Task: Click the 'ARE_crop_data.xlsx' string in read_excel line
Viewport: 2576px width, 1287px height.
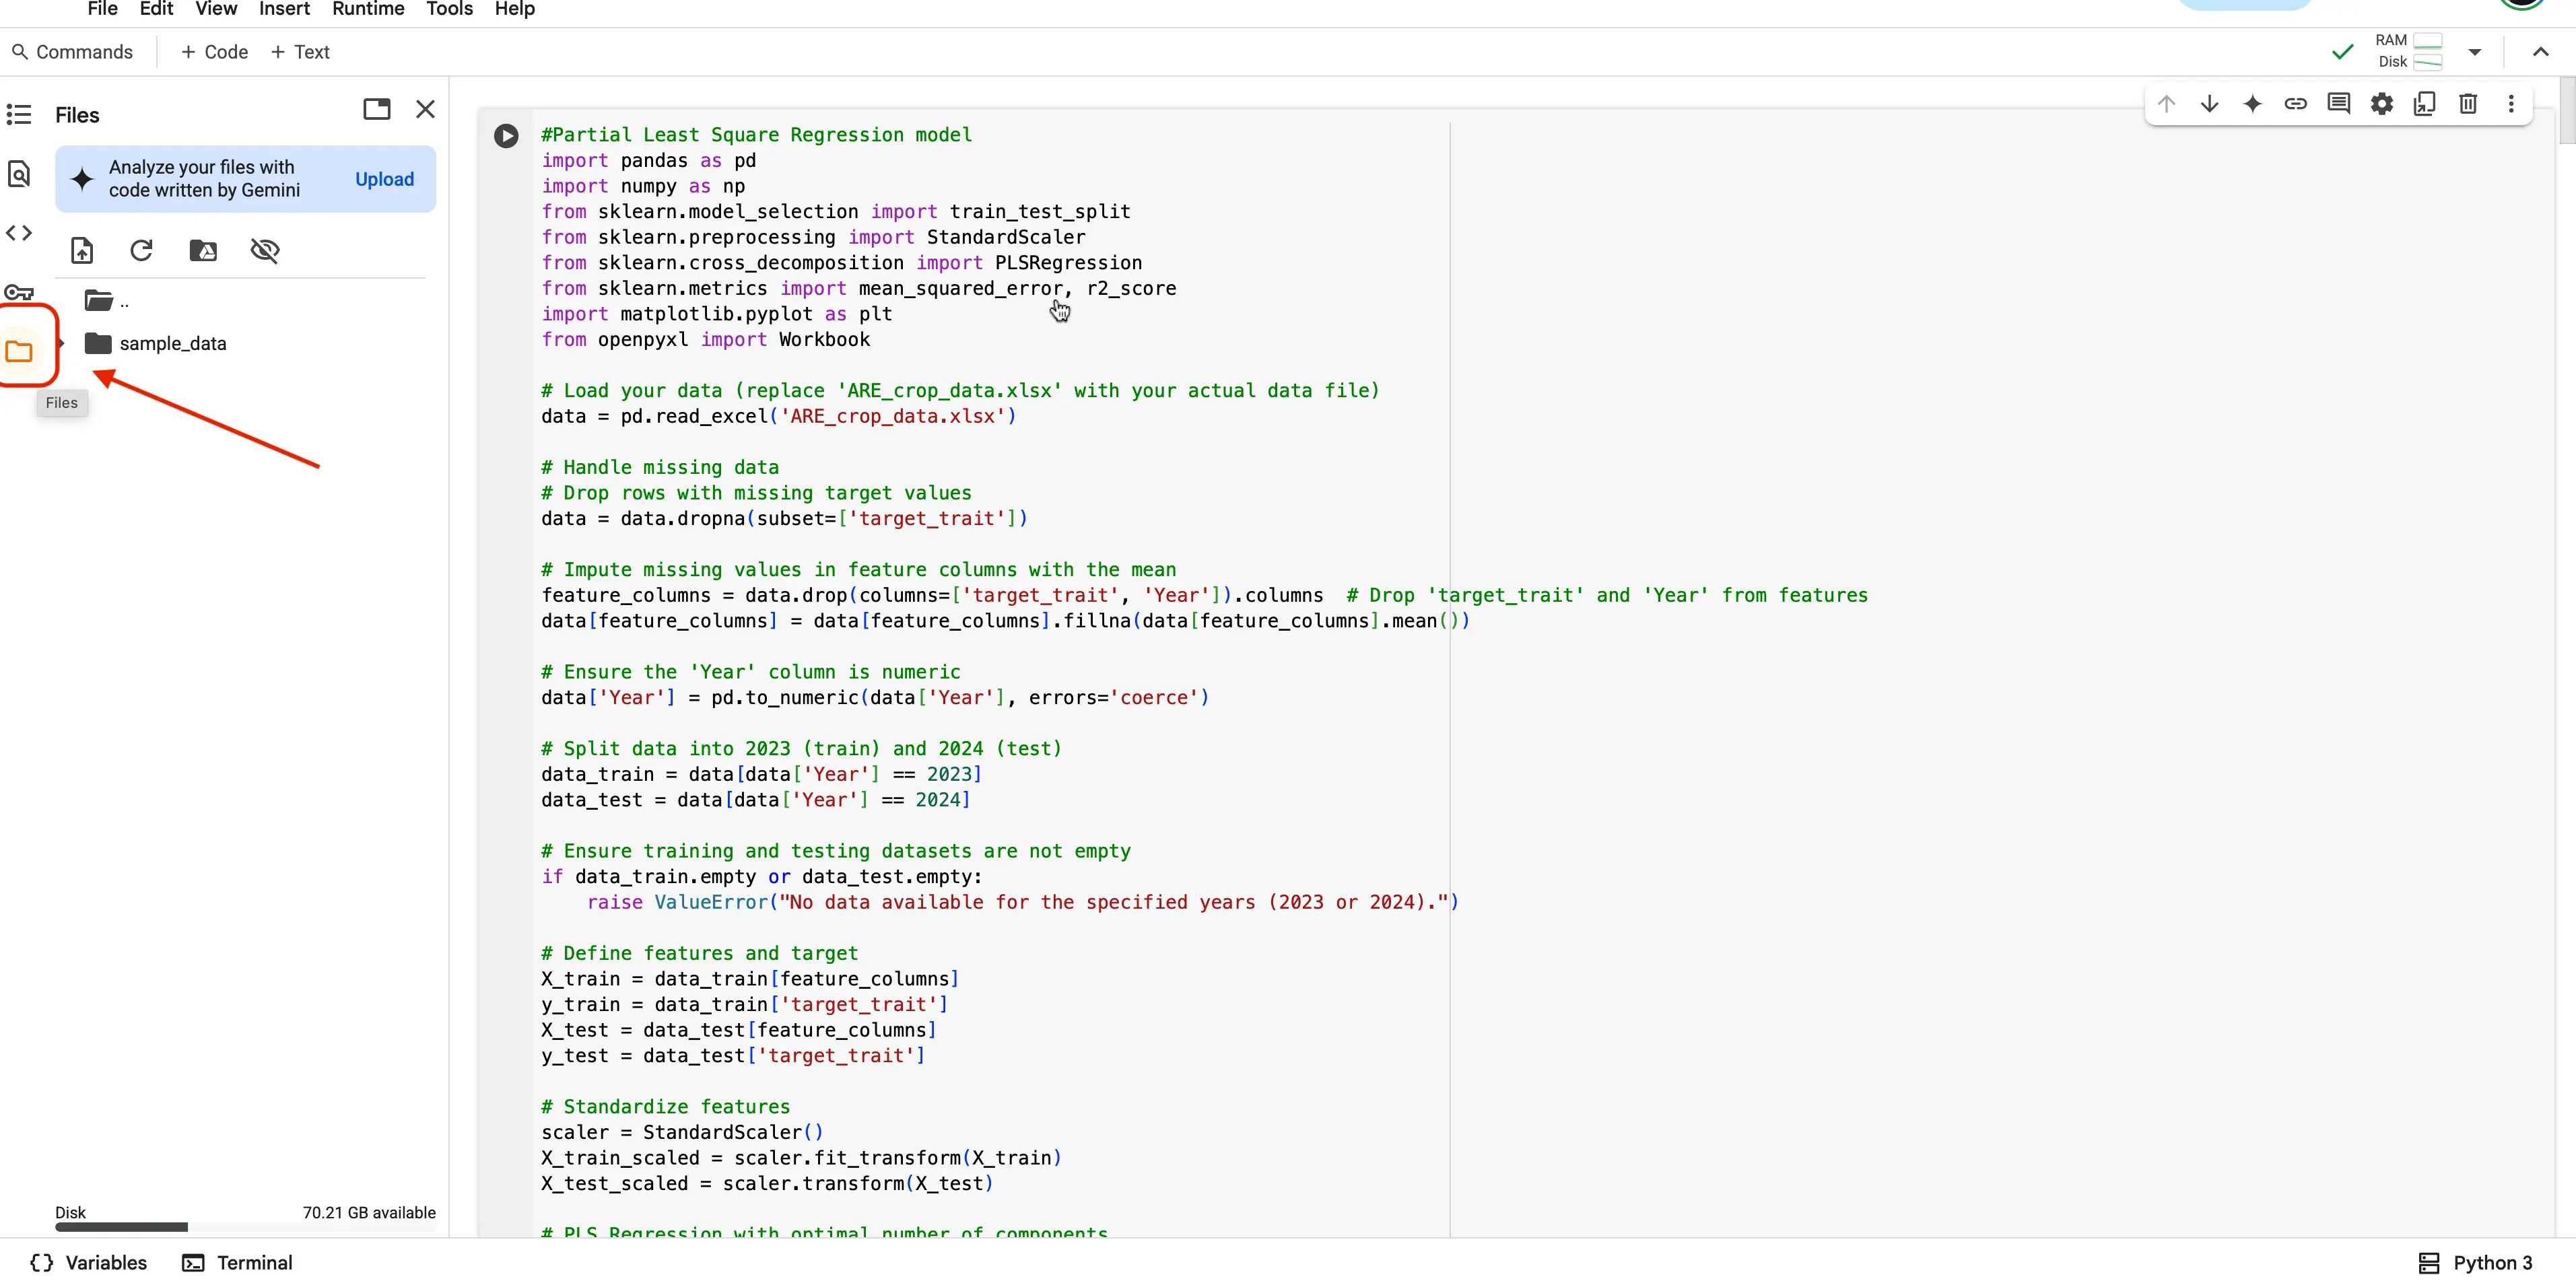Action: (x=893, y=416)
